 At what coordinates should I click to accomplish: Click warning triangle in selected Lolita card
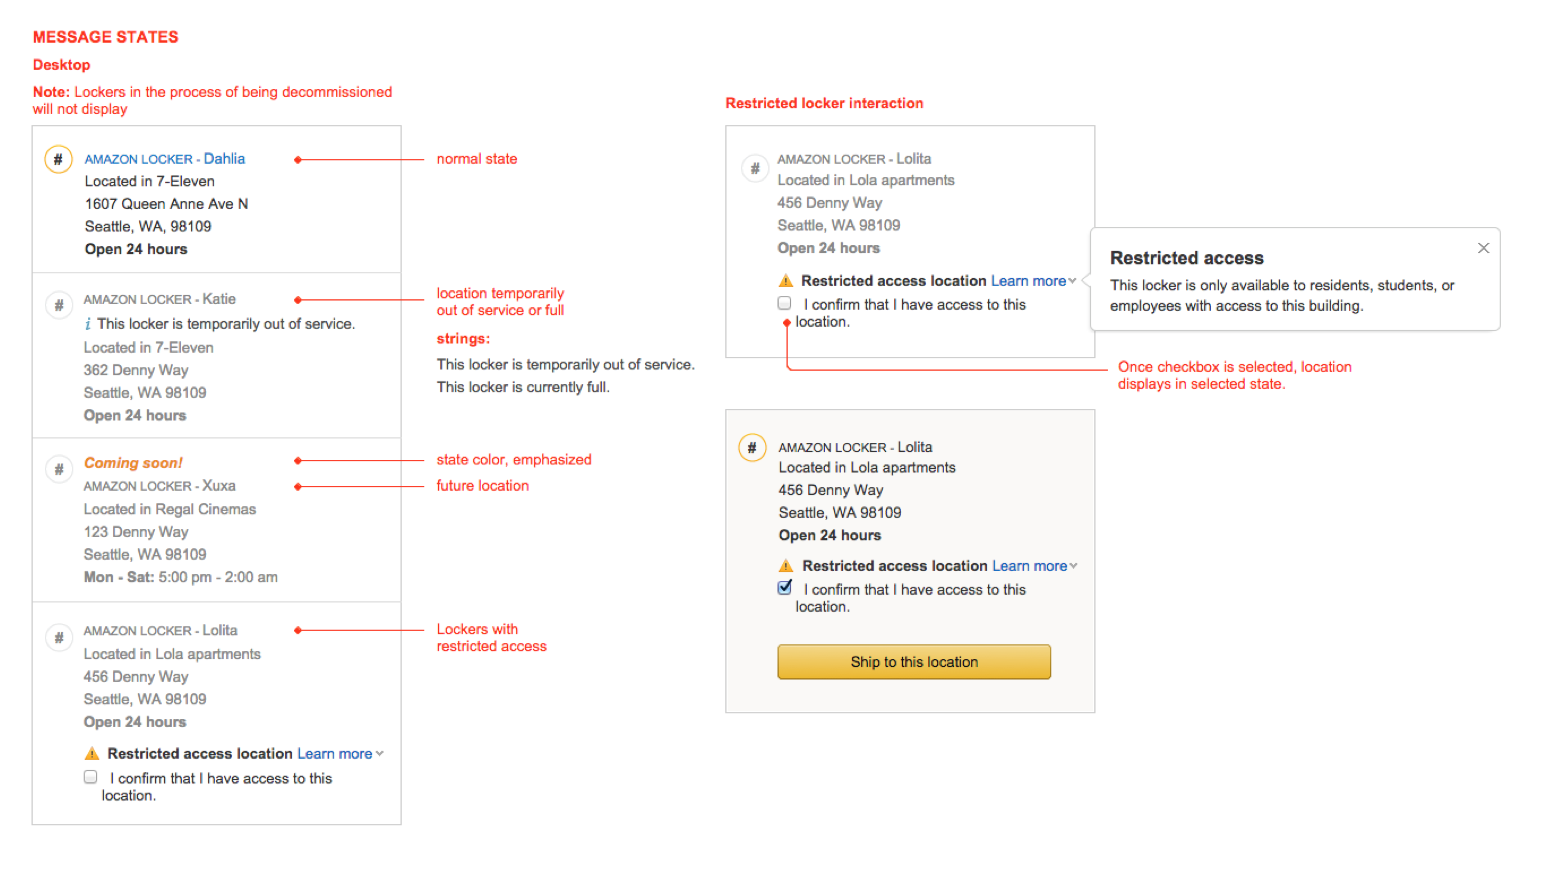[786, 566]
